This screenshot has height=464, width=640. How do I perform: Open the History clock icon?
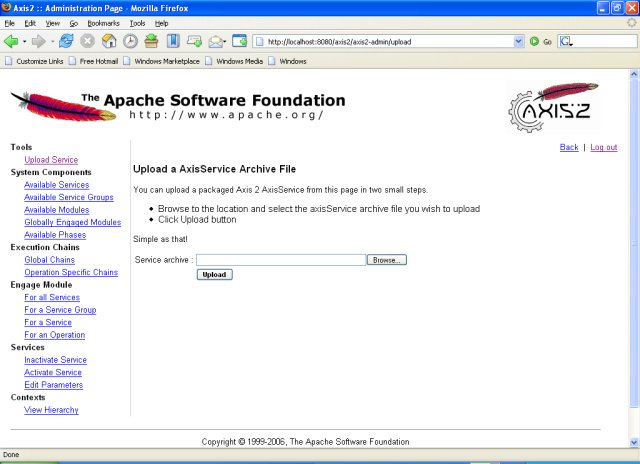click(130, 41)
